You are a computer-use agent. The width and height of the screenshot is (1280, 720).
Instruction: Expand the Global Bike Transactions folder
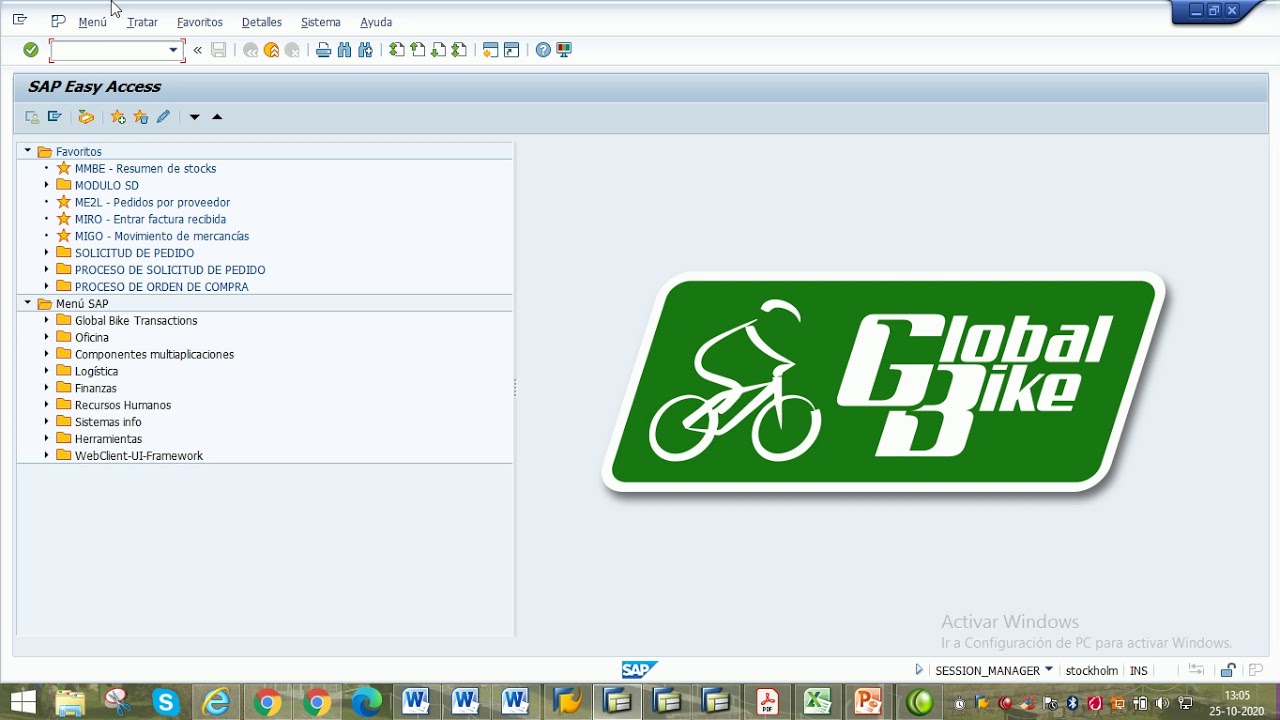(46, 320)
